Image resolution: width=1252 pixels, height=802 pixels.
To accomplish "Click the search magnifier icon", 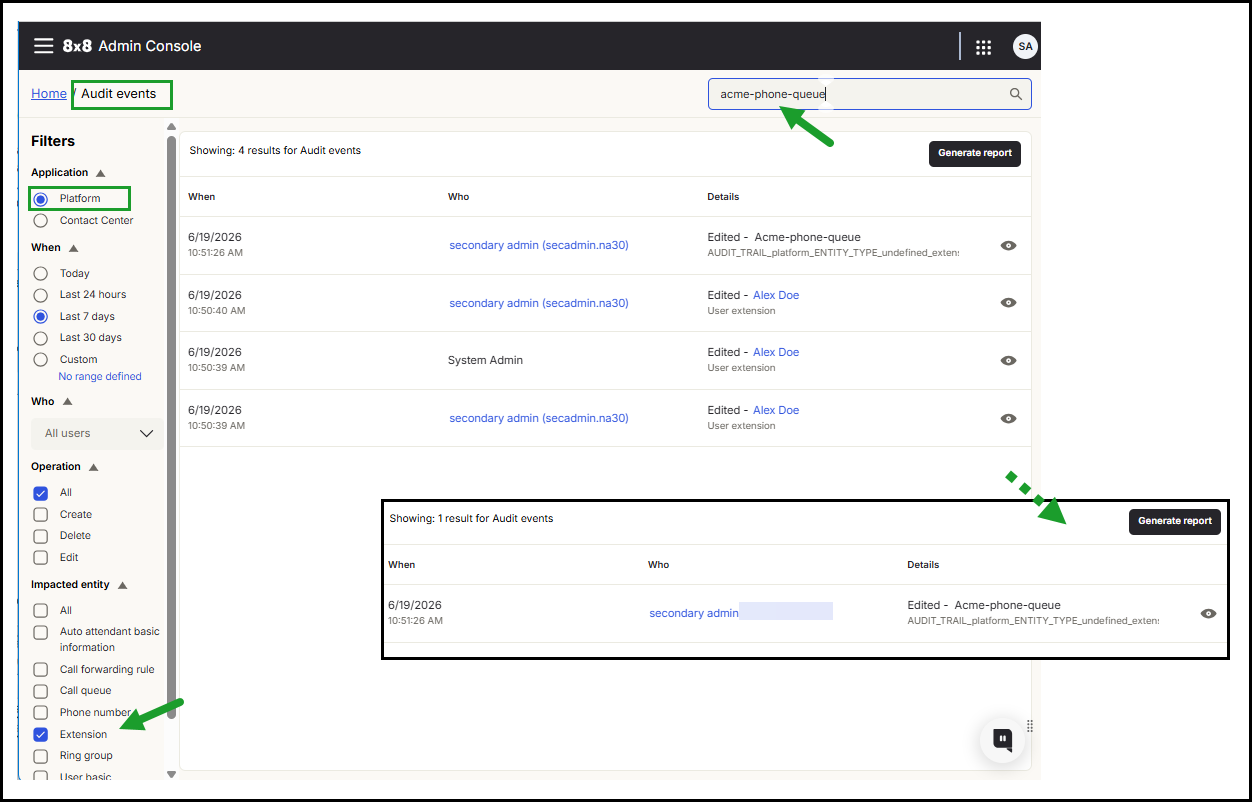I will (x=1016, y=94).
